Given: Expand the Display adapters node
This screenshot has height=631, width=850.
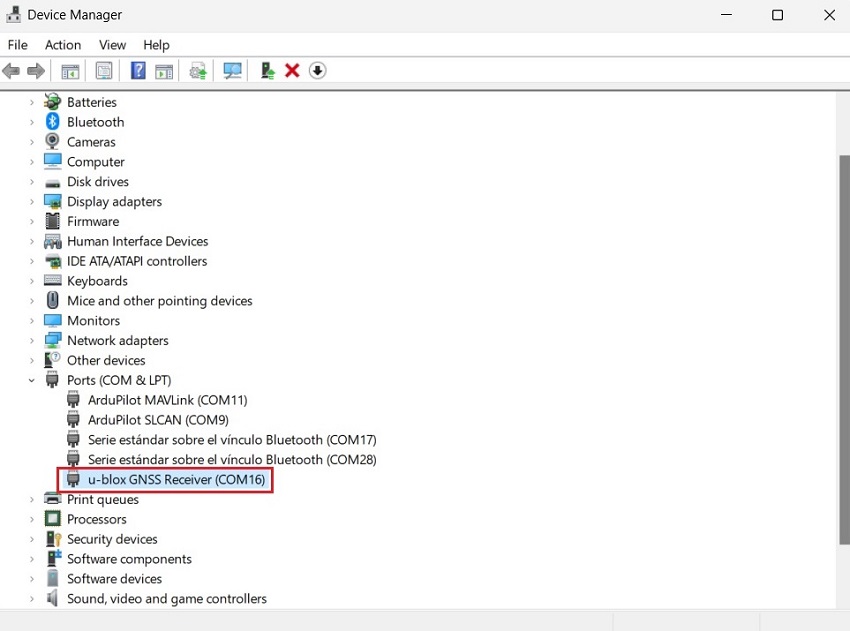Looking at the screenshot, I should pos(32,202).
